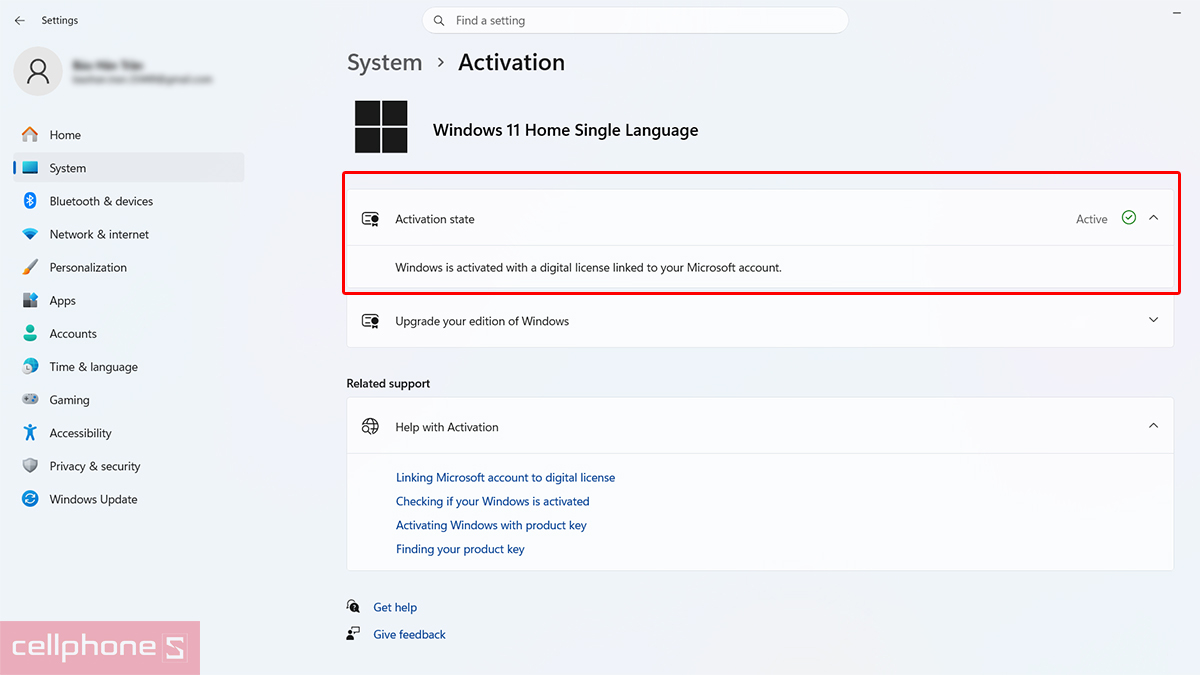This screenshot has height=675, width=1200.
Task: Click the Home house icon
Action: point(30,135)
